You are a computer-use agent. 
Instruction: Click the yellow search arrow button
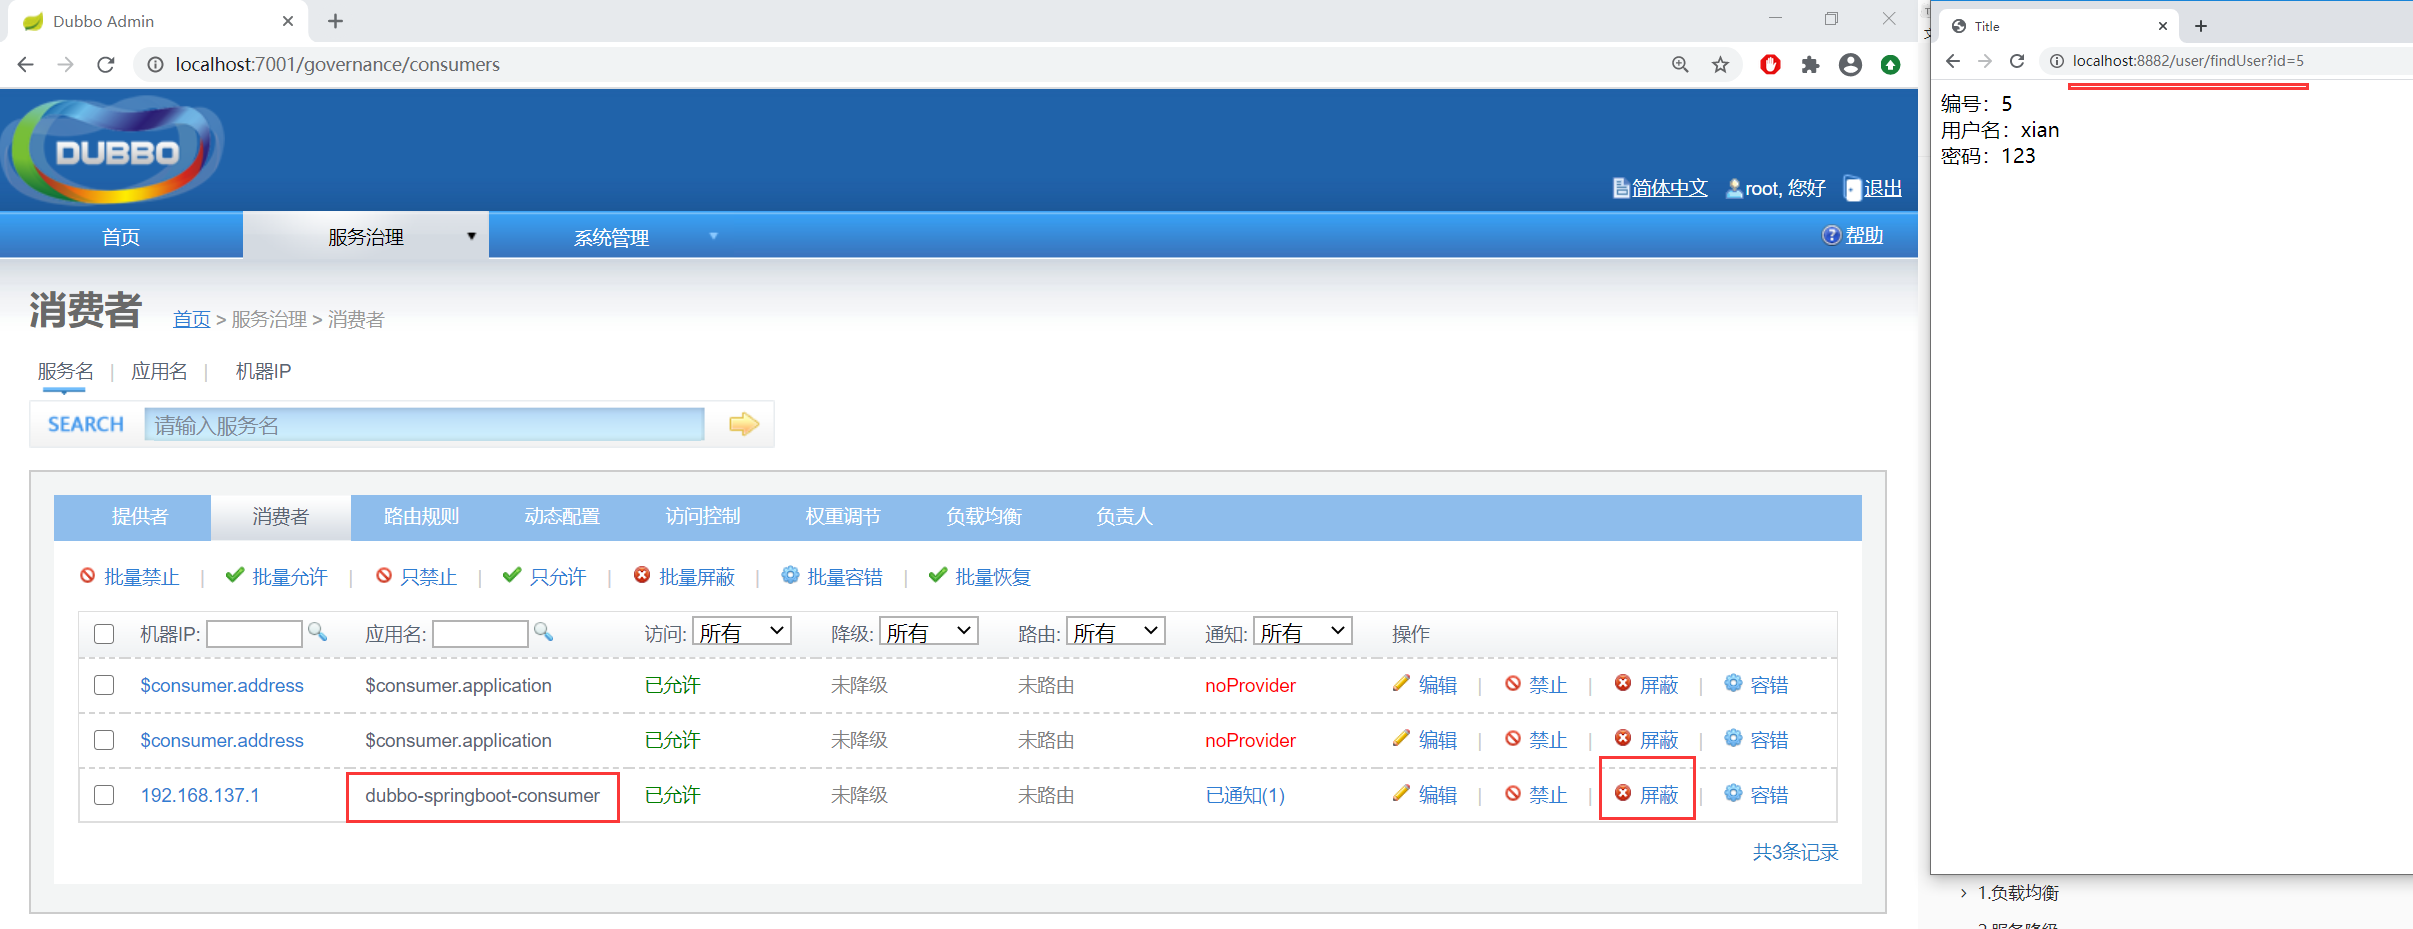pyautogui.click(x=744, y=424)
